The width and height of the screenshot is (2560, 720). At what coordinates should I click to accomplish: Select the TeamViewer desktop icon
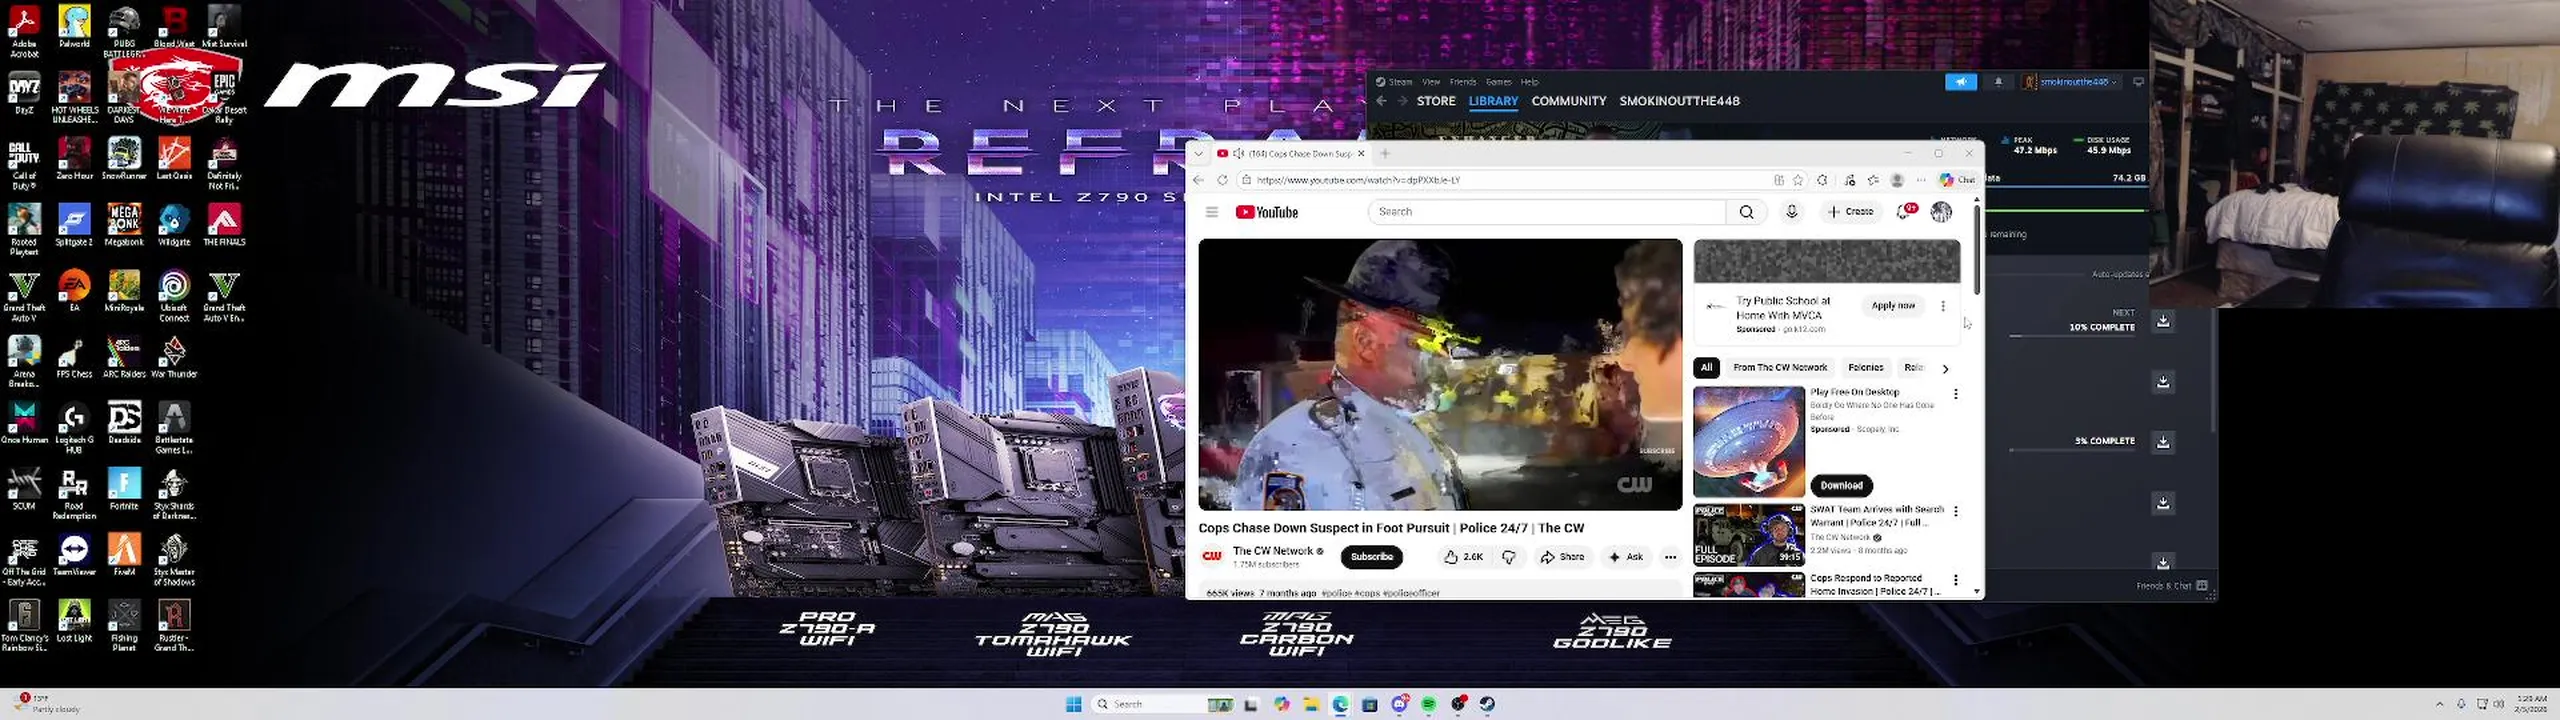(x=74, y=554)
